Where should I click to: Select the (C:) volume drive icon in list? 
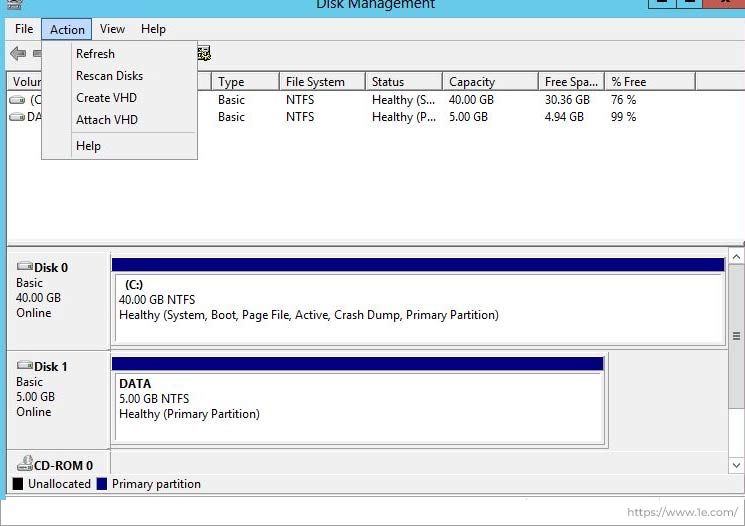click(17, 100)
